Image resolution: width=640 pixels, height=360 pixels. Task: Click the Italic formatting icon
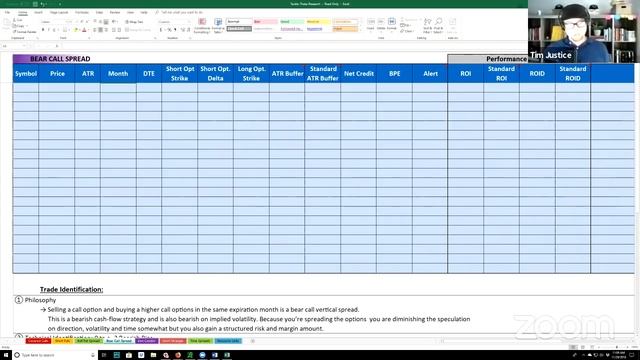point(49,30)
